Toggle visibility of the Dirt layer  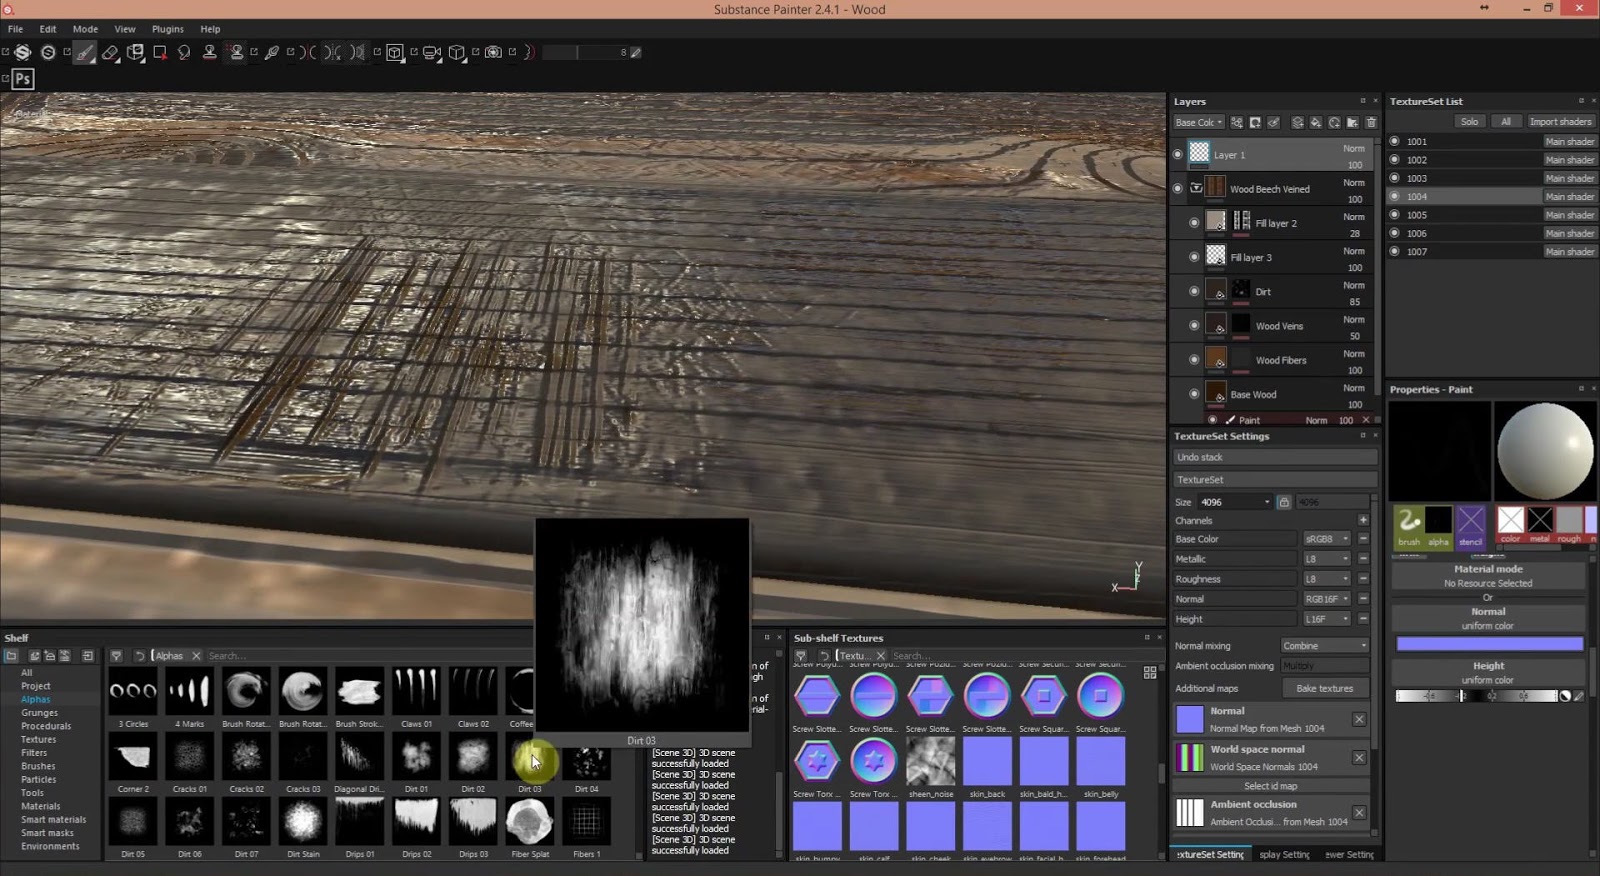pyautogui.click(x=1194, y=291)
